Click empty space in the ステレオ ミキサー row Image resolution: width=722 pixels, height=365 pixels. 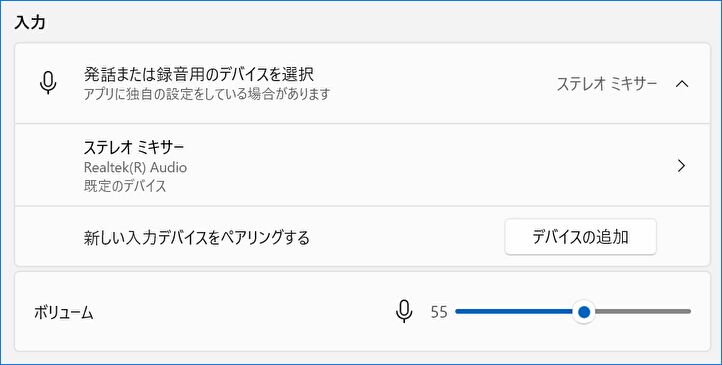pyautogui.click(x=414, y=165)
